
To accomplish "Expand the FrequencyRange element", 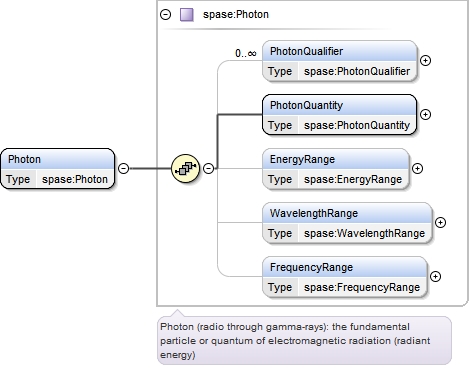I will 435,276.
